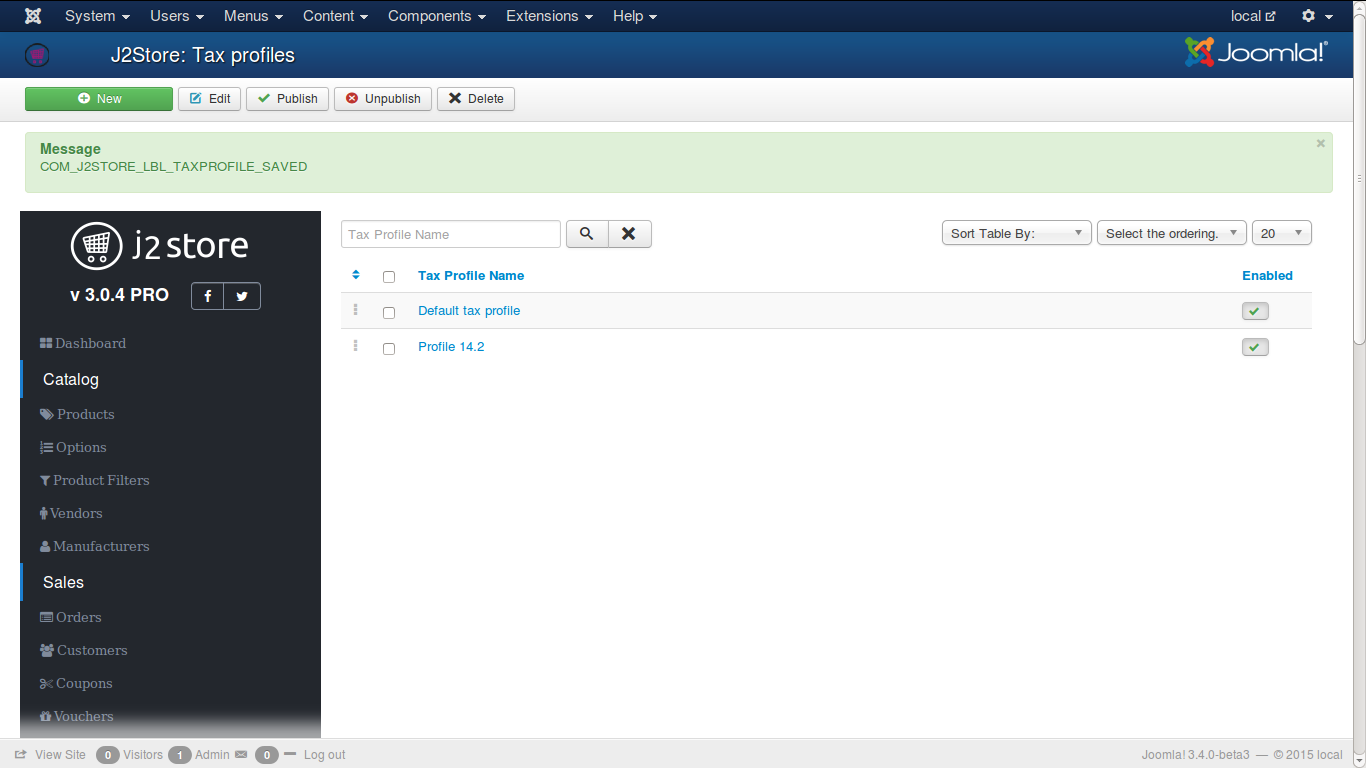Check the Default tax profile checkbox
1366x768 pixels.
(389, 312)
